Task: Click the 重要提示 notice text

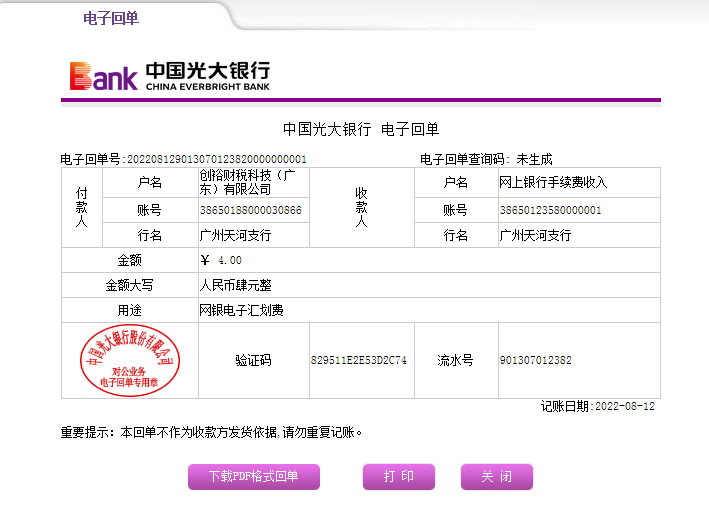Action: pyautogui.click(x=211, y=433)
